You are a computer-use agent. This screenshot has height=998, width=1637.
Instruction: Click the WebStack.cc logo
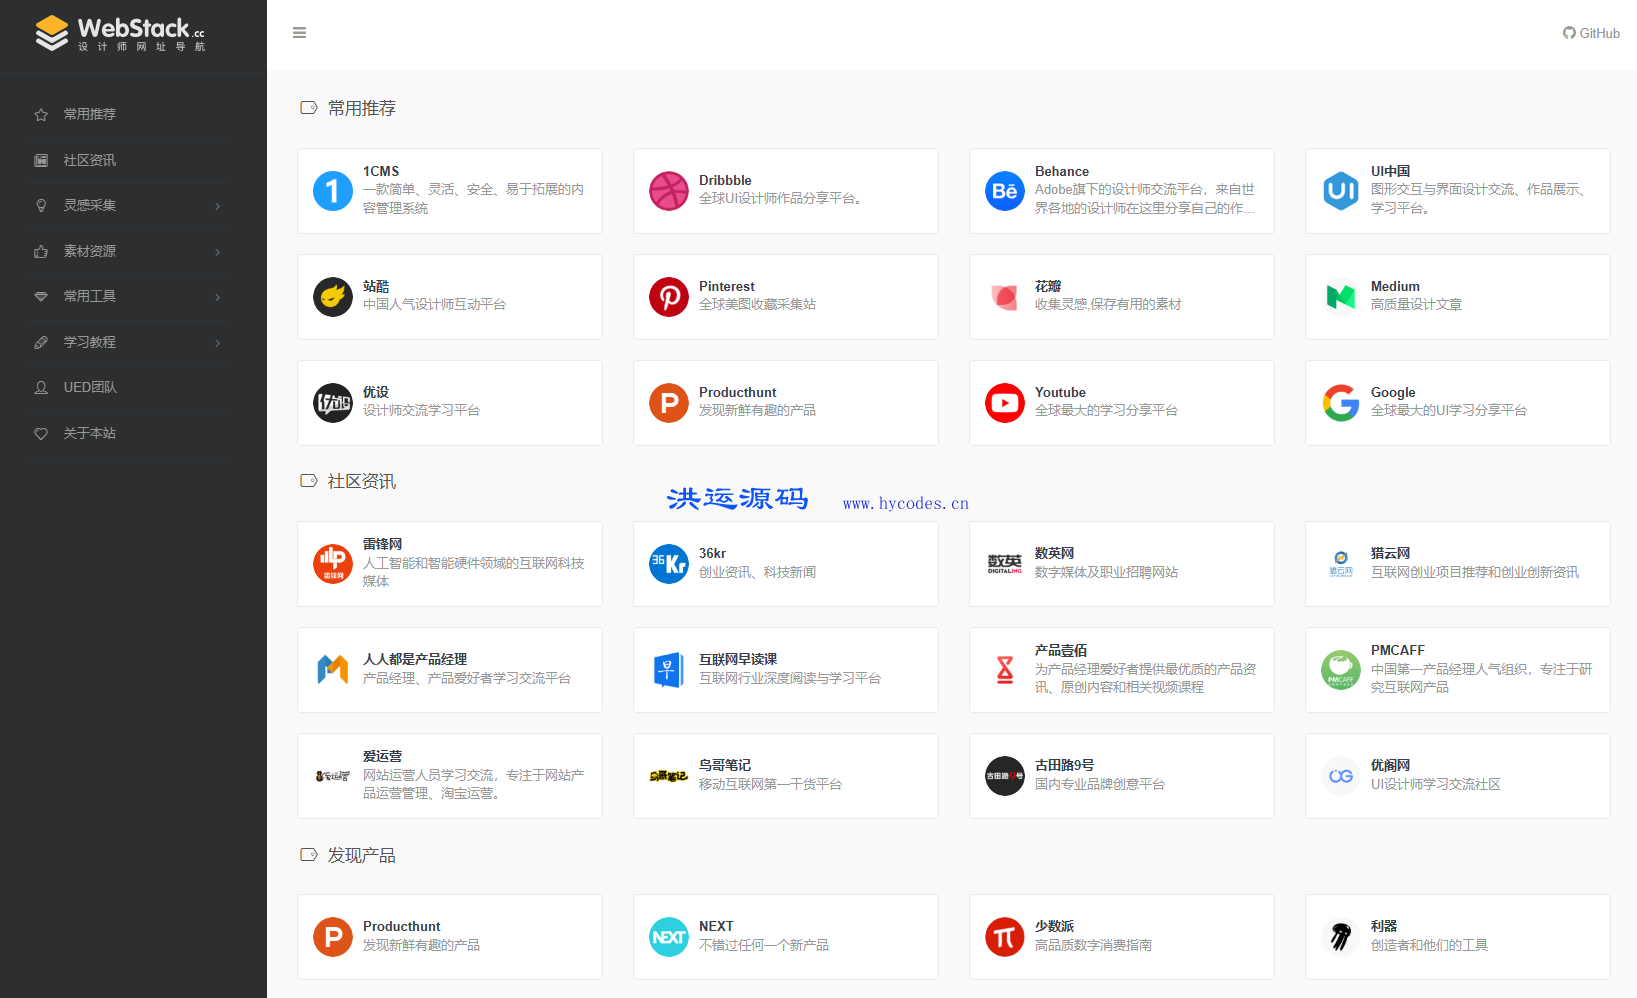pyautogui.click(x=120, y=33)
